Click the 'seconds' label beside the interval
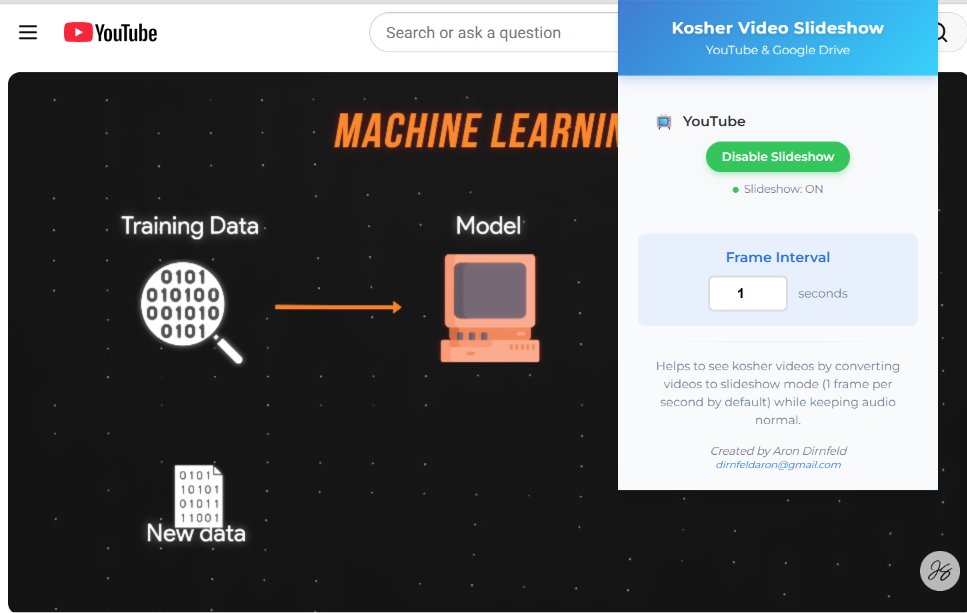Viewport: 967px width, 613px height. click(822, 294)
